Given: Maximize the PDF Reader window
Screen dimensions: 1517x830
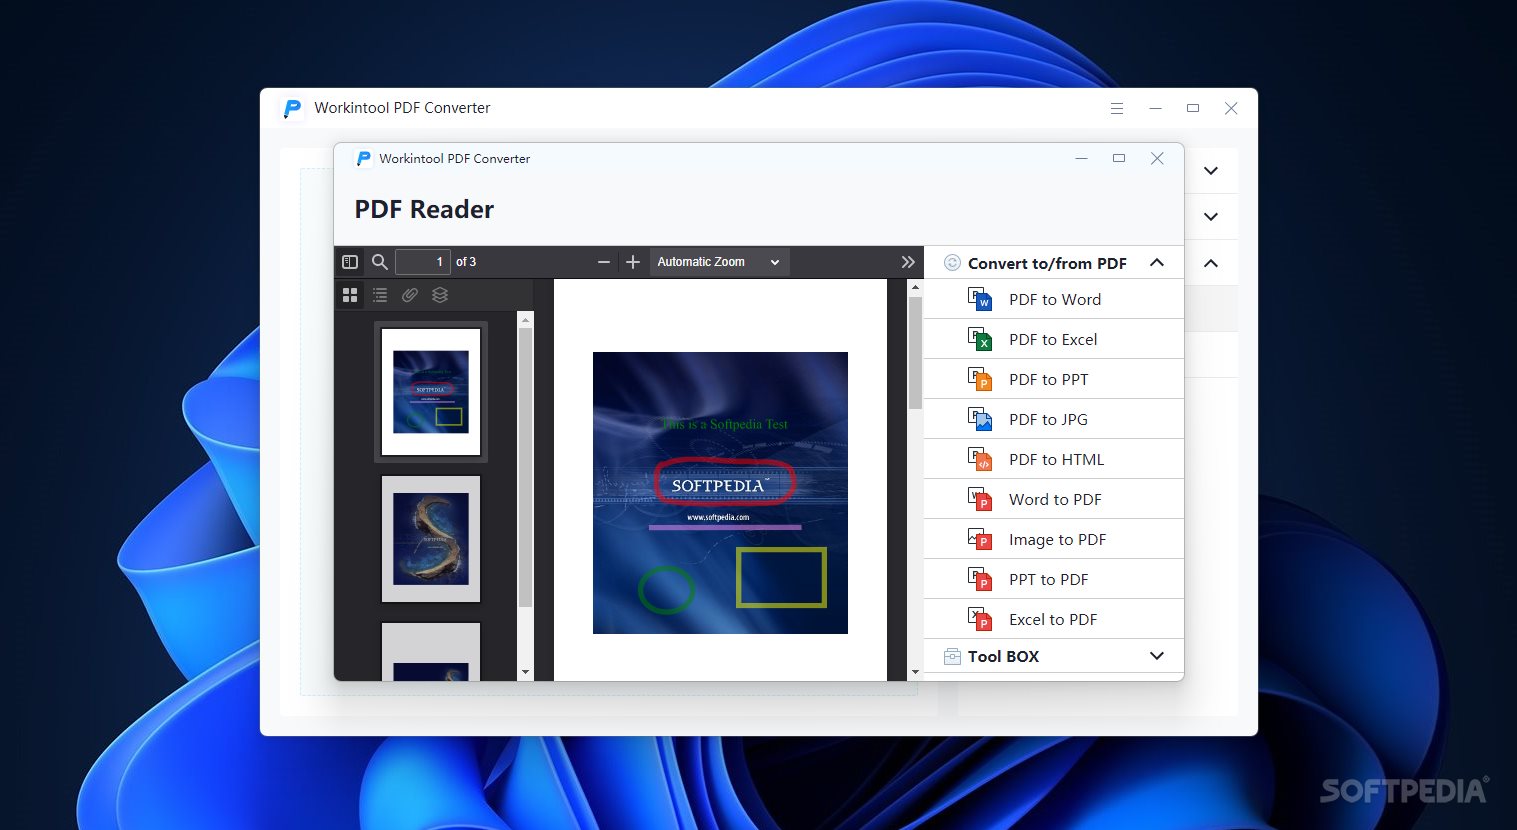Looking at the screenshot, I should [x=1119, y=158].
